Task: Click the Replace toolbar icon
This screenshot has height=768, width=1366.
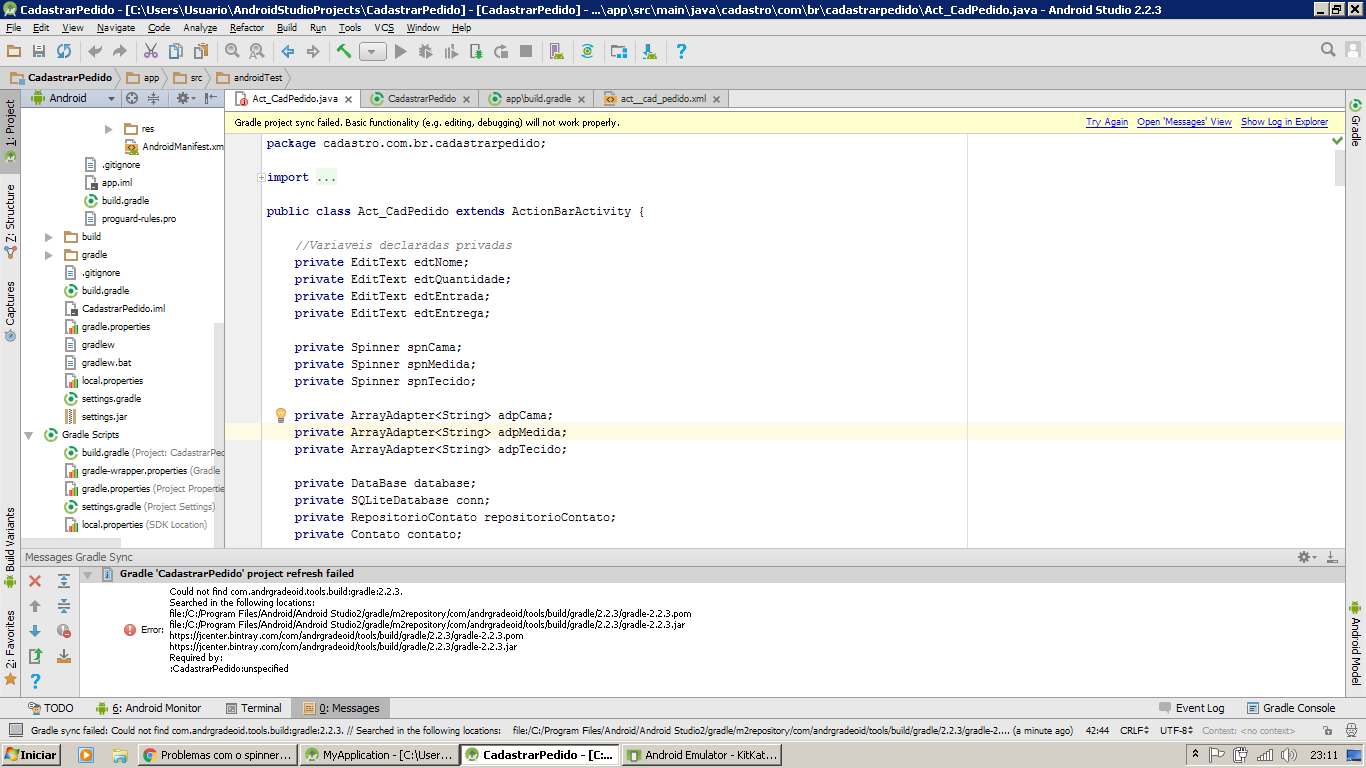Action: click(257, 51)
